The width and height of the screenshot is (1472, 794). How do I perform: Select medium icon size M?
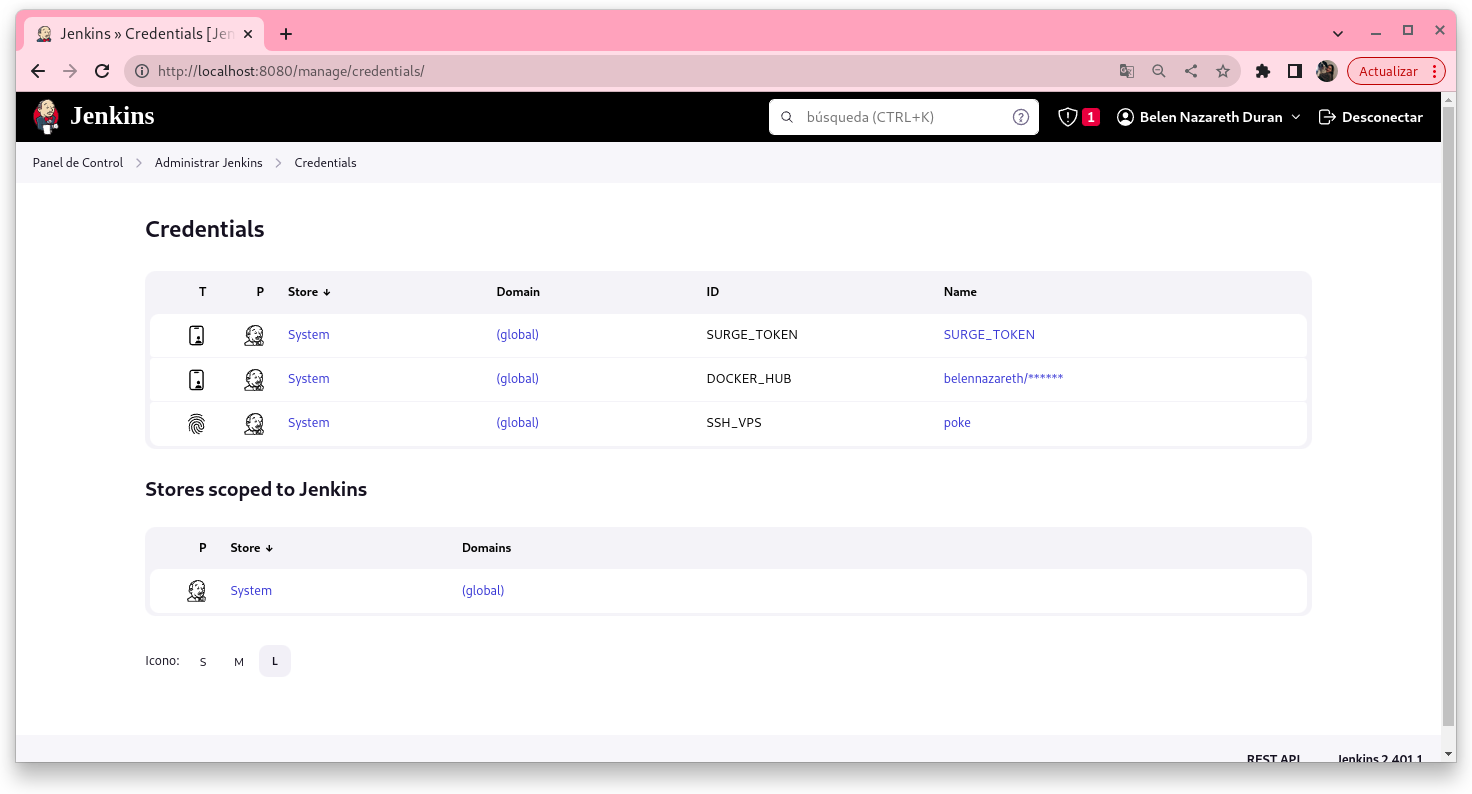tap(239, 662)
